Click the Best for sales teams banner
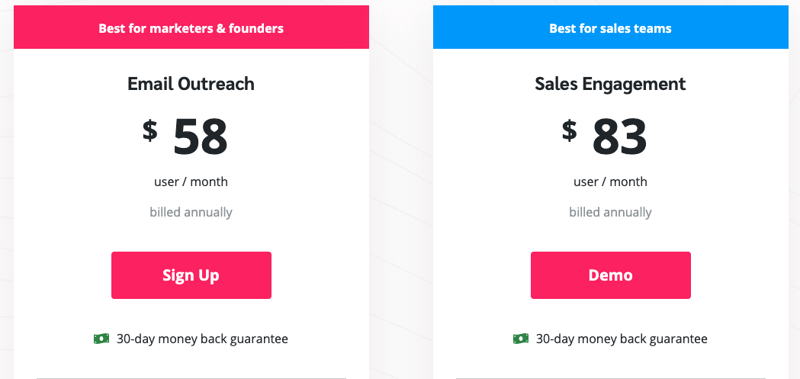Screen dimensions: 800x379 610,28
